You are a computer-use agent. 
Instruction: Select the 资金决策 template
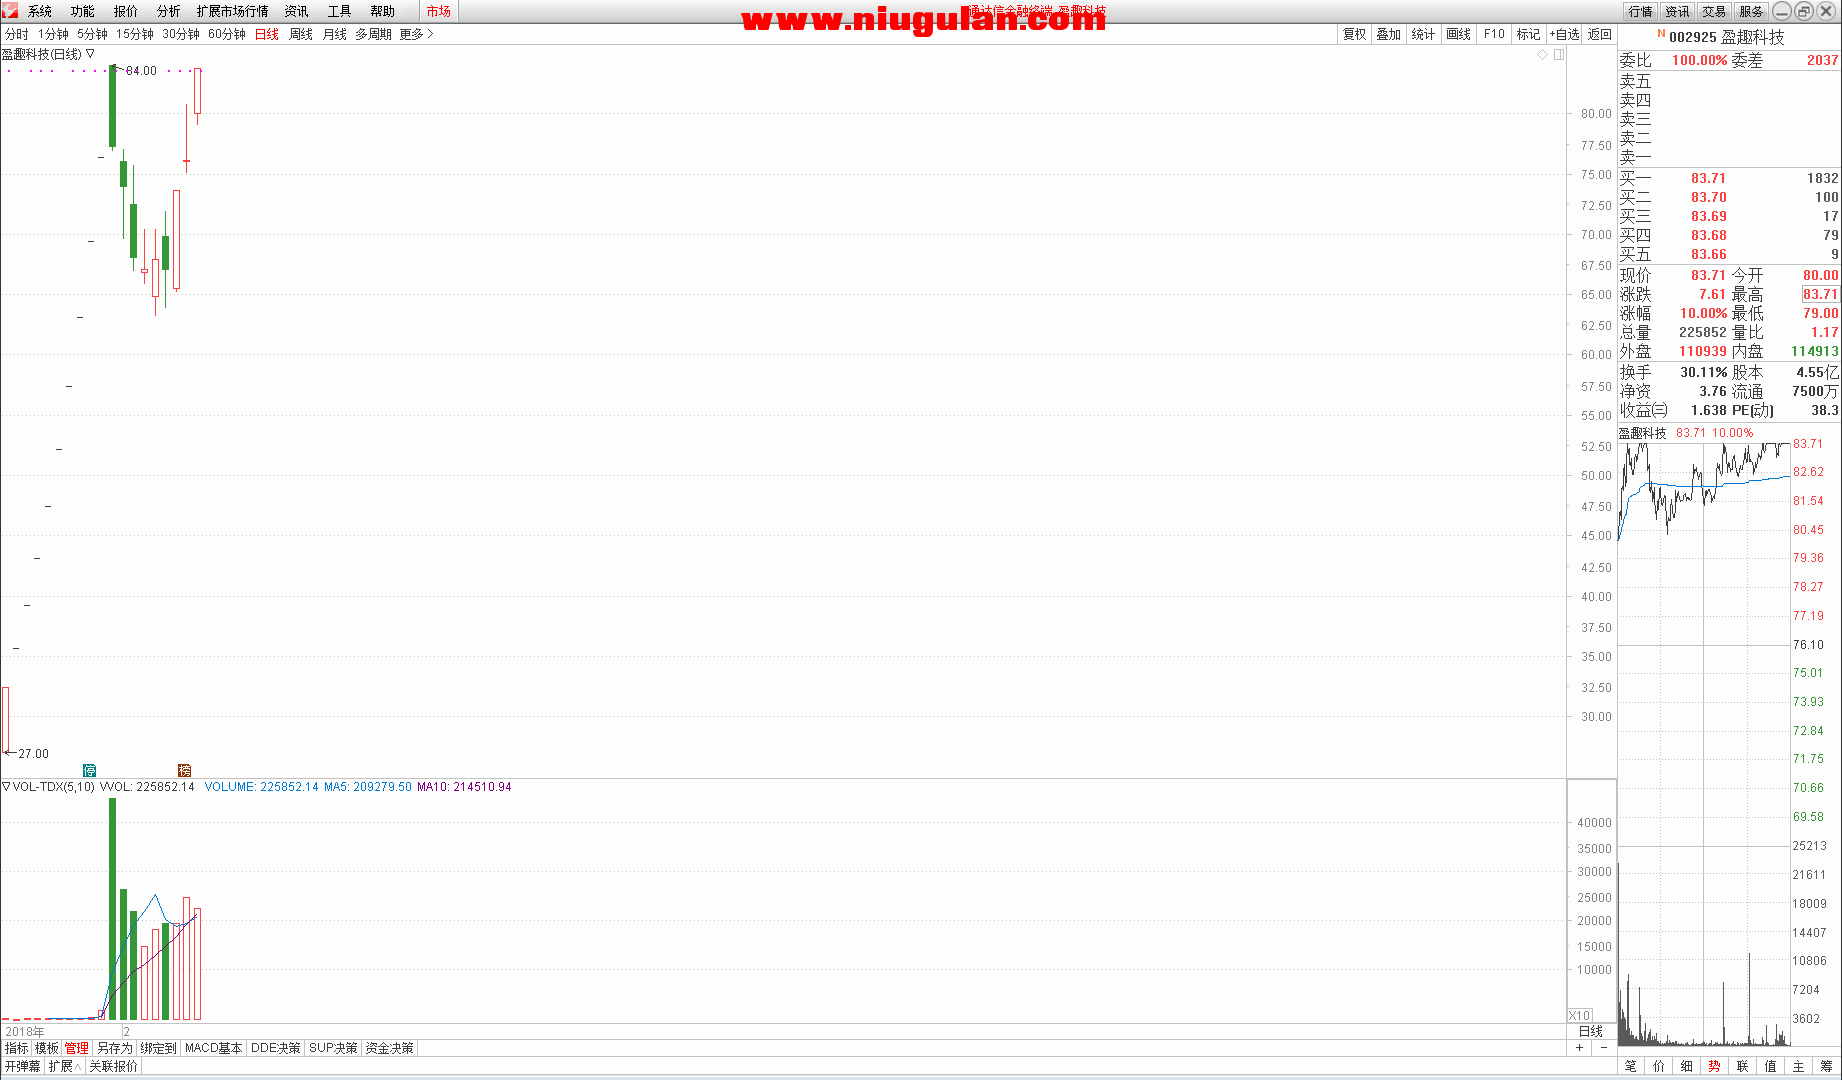[390, 1048]
